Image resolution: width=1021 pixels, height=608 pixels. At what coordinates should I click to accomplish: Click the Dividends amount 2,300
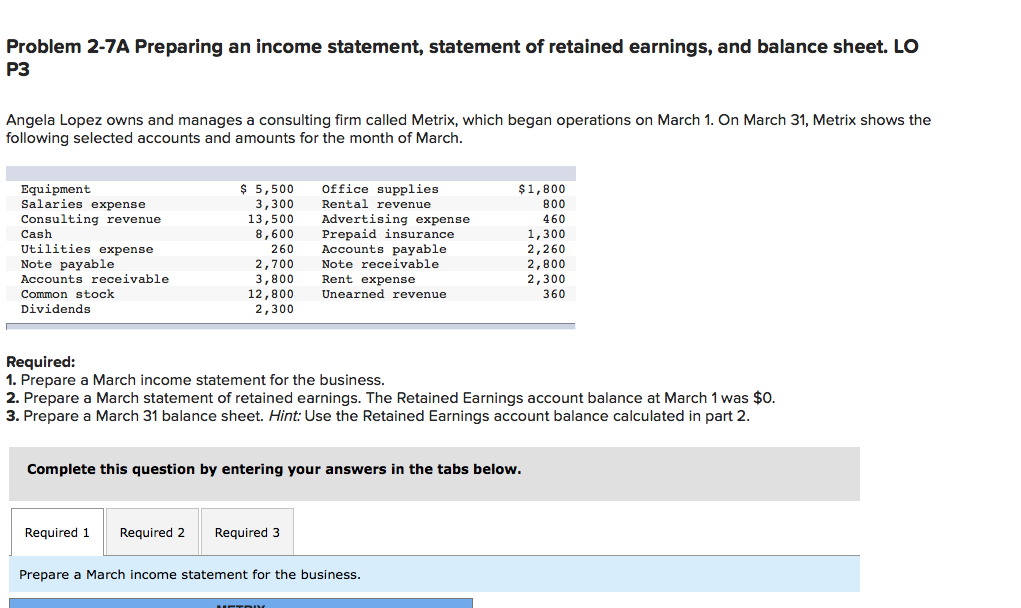click(278, 308)
